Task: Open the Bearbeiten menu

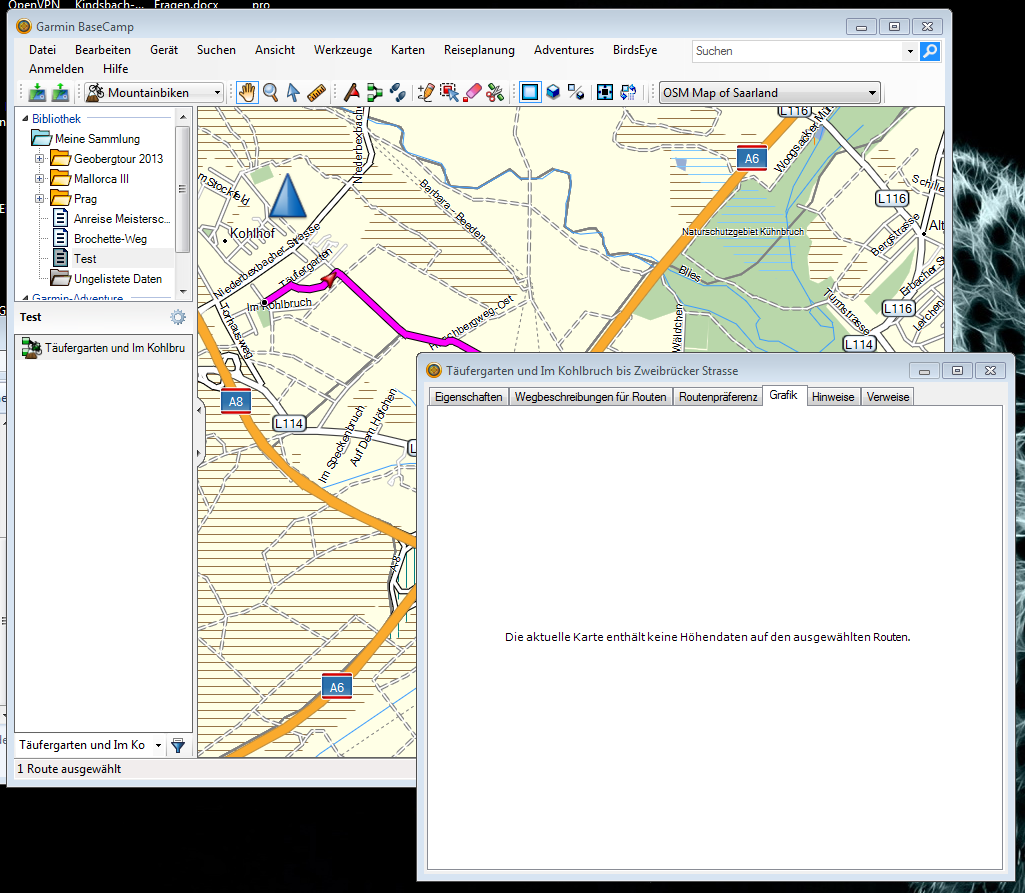Action: coord(103,50)
